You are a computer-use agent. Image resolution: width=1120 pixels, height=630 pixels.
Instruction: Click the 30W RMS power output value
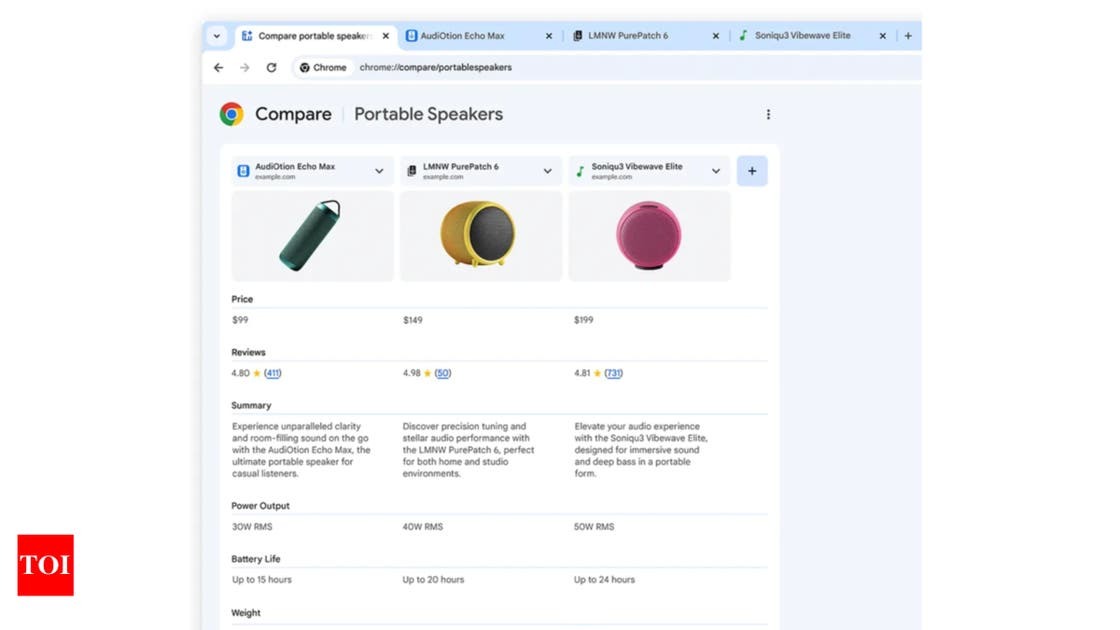click(x=252, y=526)
